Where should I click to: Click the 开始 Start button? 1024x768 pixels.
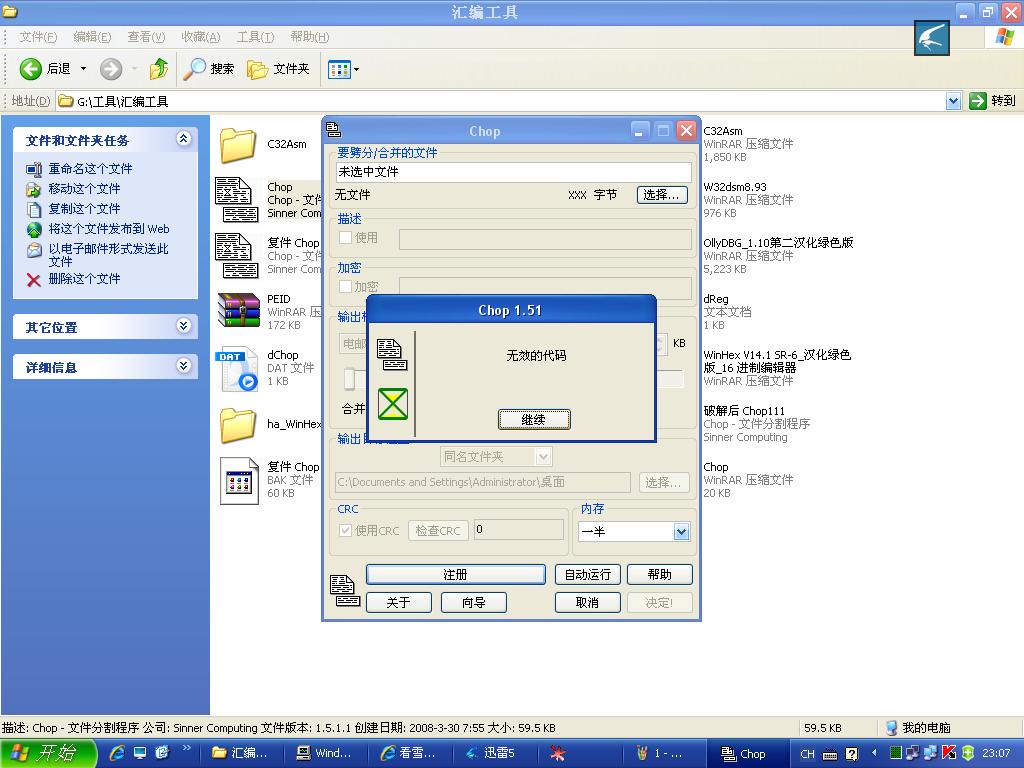coord(49,753)
